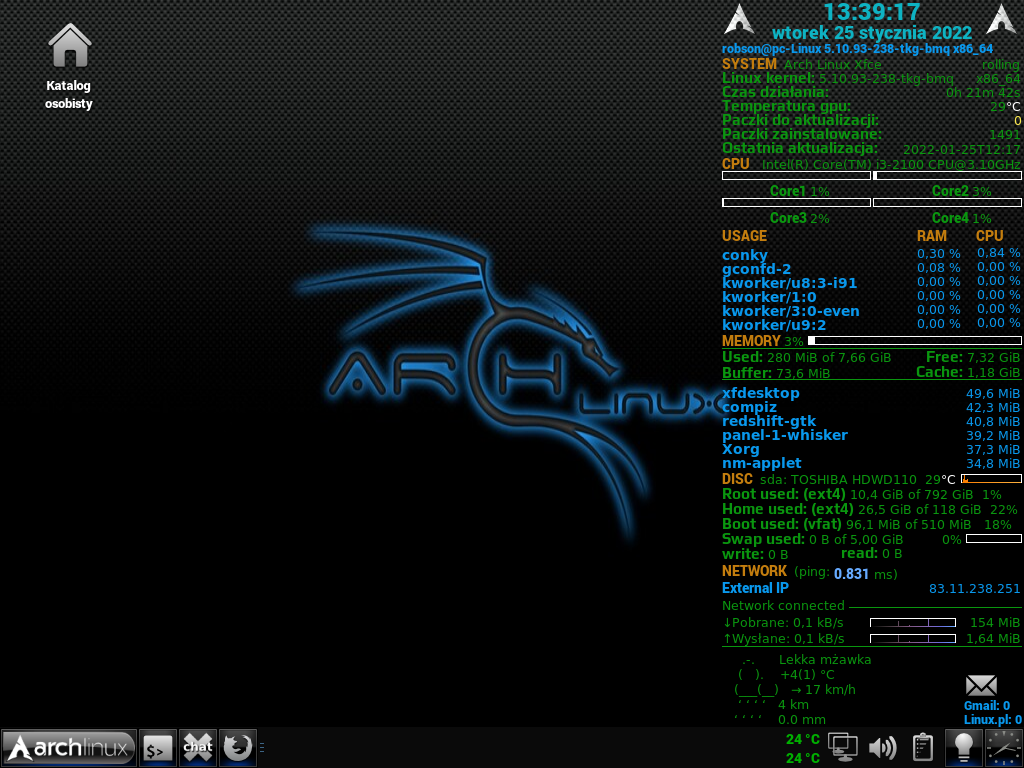Click the MEMORY usage bar
Image resolution: width=1024 pixels, height=768 pixels.
coord(915,340)
